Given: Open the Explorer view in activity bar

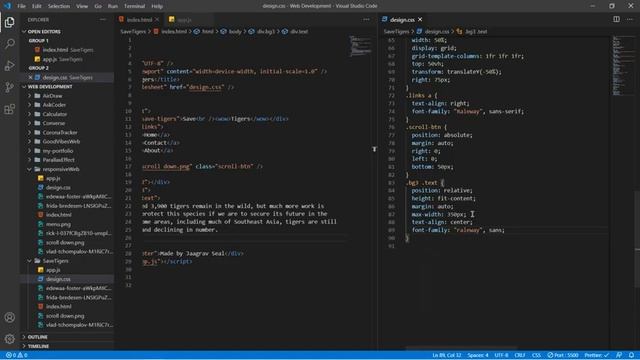Looking at the screenshot, I should tap(9, 22).
